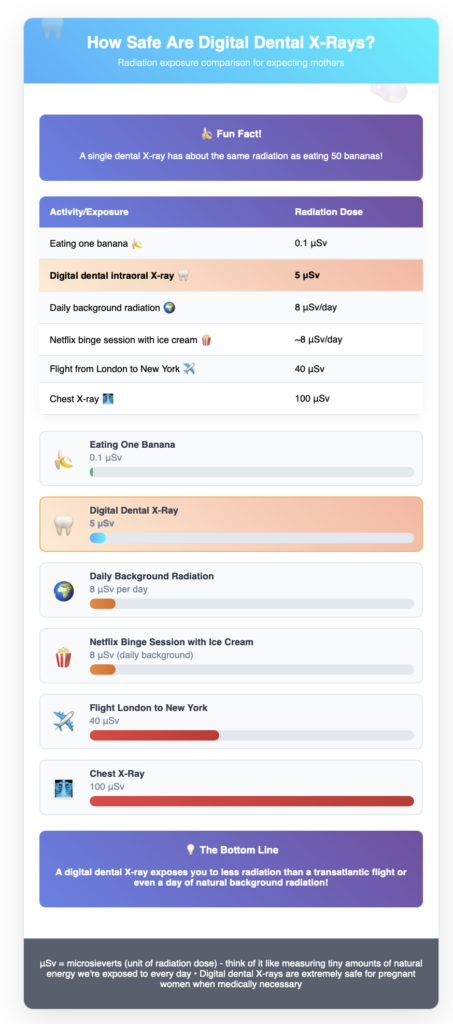Image resolution: width=453 pixels, height=1024 pixels.
Task: Click the microsieverts footer note
Action: point(231,974)
